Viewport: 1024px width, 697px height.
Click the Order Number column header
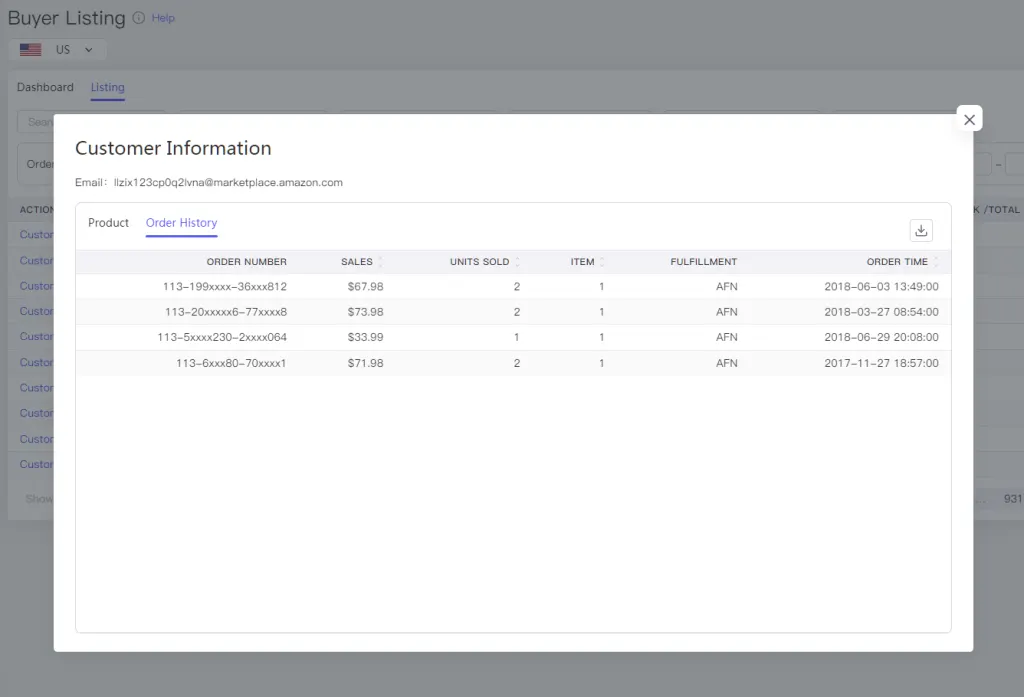246,262
